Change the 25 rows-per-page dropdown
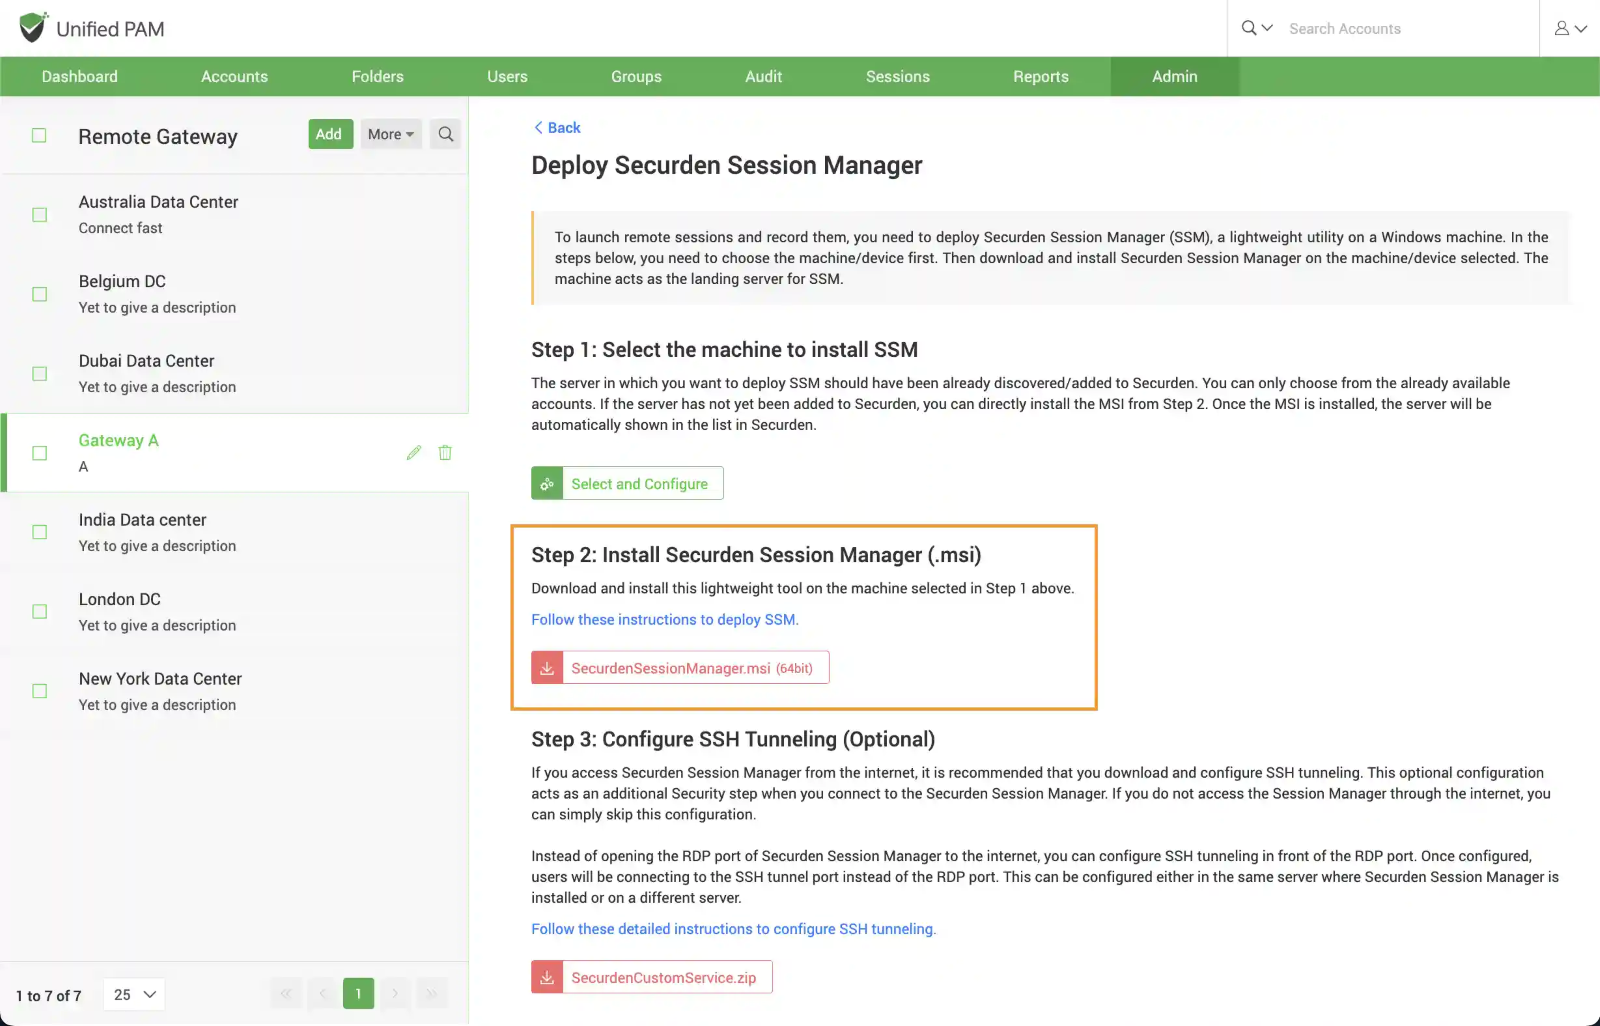The image size is (1600, 1026). click(x=135, y=994)
